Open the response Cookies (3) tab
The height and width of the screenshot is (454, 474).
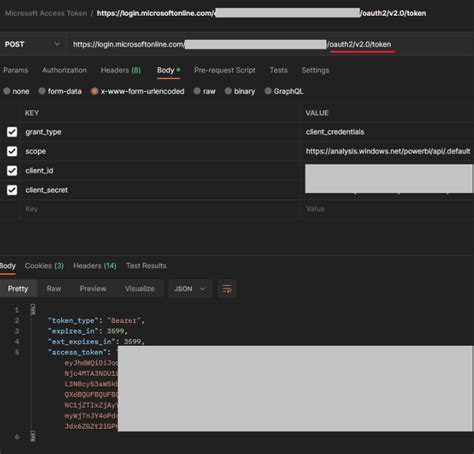tap(44, 266)
